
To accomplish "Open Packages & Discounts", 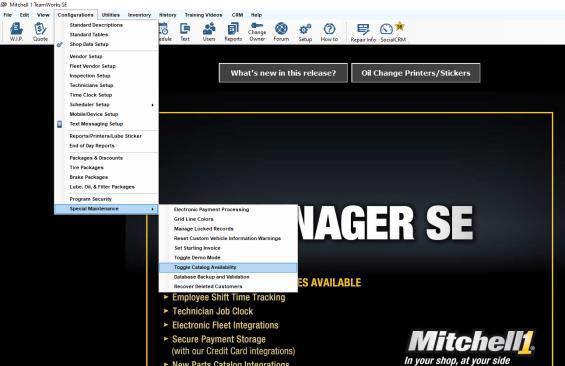I will click(106, 158).
